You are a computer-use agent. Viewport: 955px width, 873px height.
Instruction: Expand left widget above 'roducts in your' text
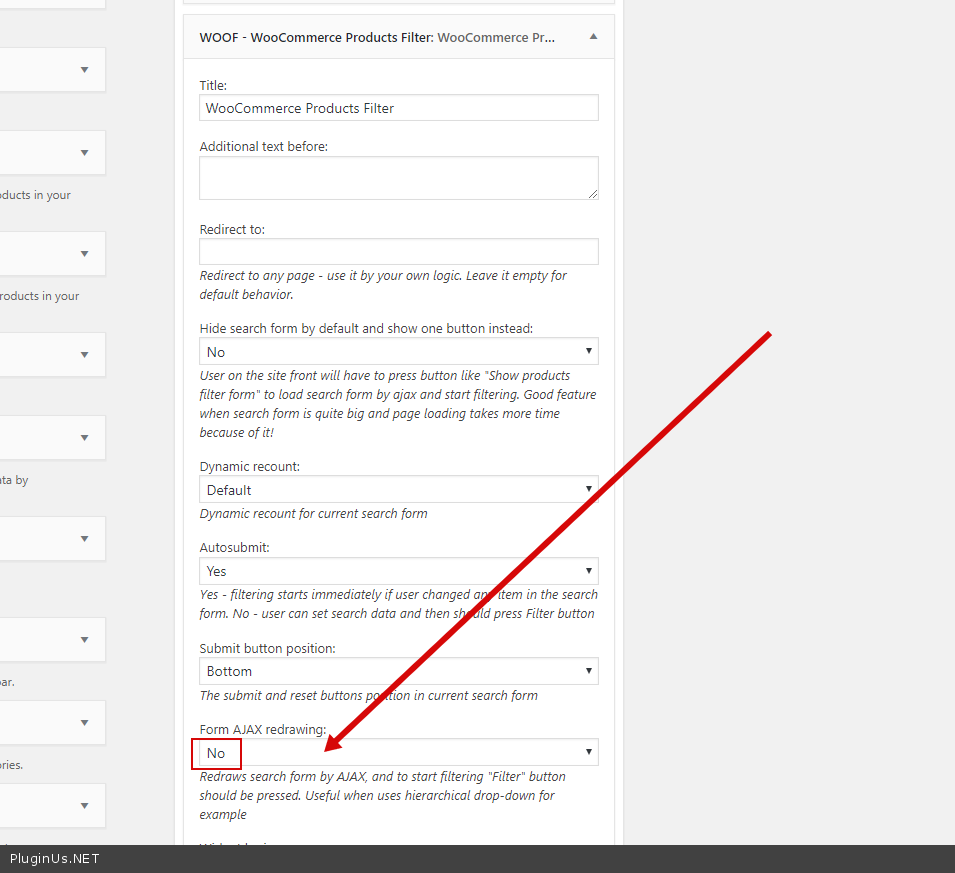[x=85, y=254]
